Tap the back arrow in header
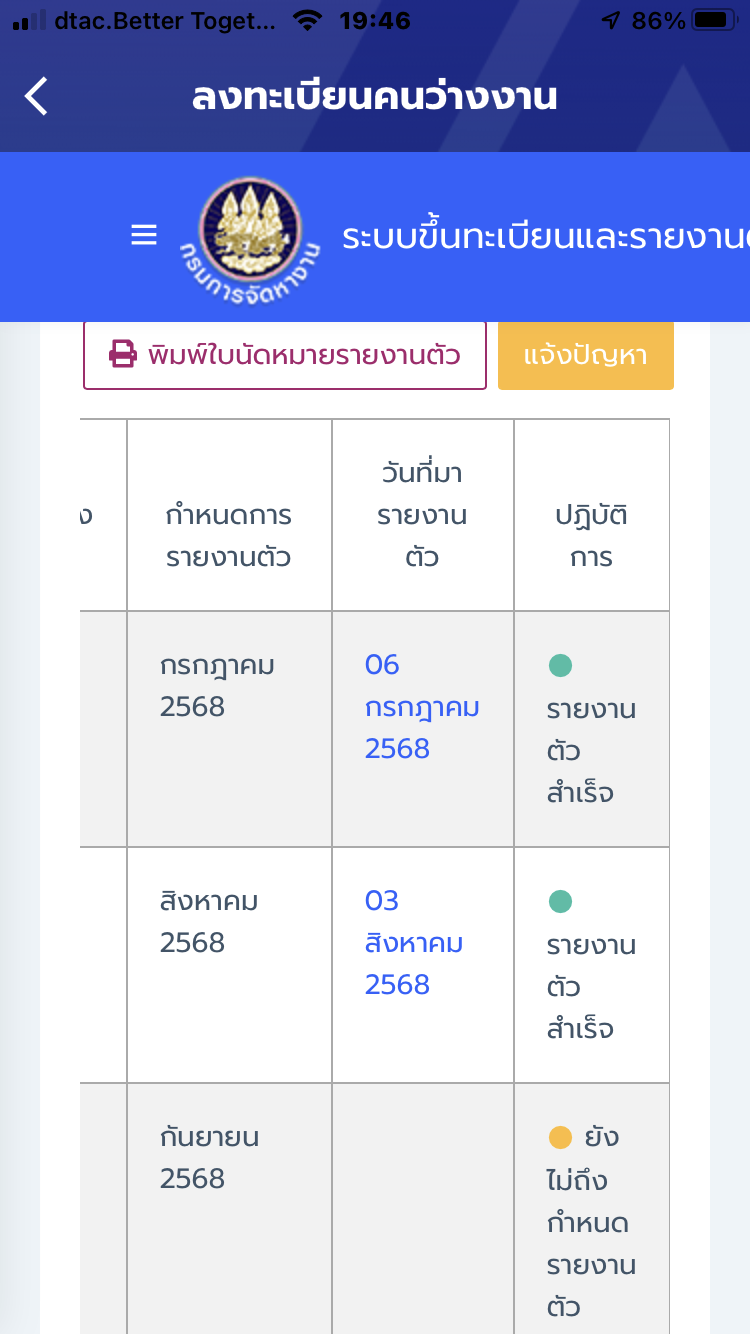The image size is (750, 1334). pos(36,97)
